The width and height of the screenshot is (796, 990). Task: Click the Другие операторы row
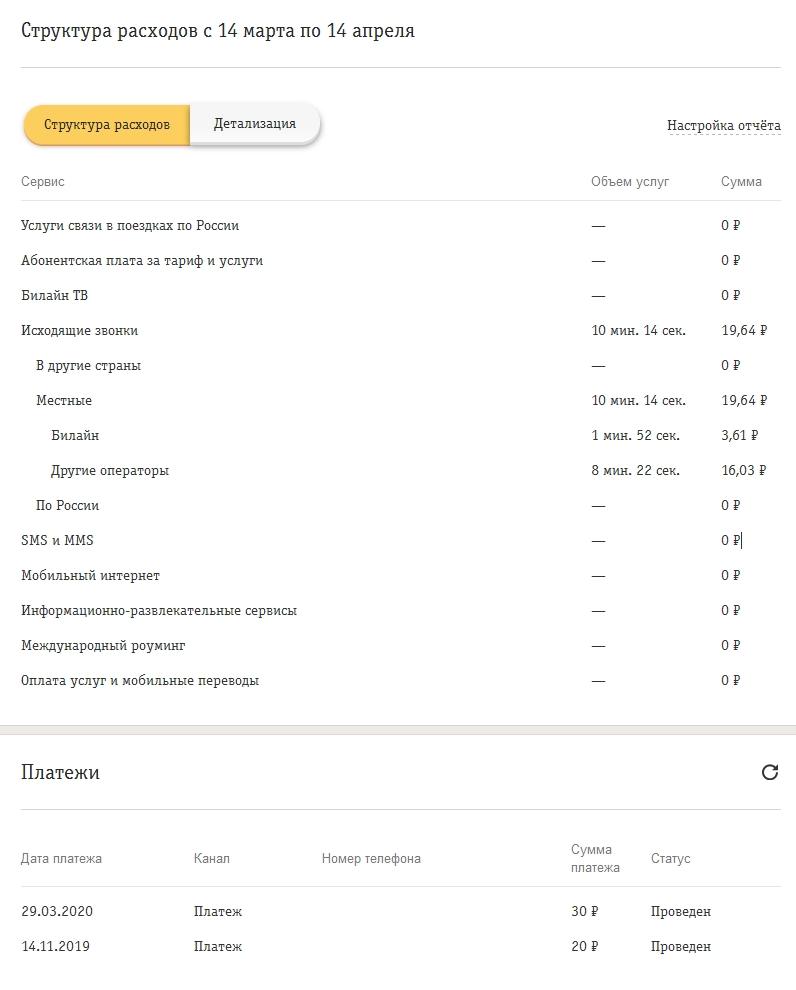[x=401, y=470]
